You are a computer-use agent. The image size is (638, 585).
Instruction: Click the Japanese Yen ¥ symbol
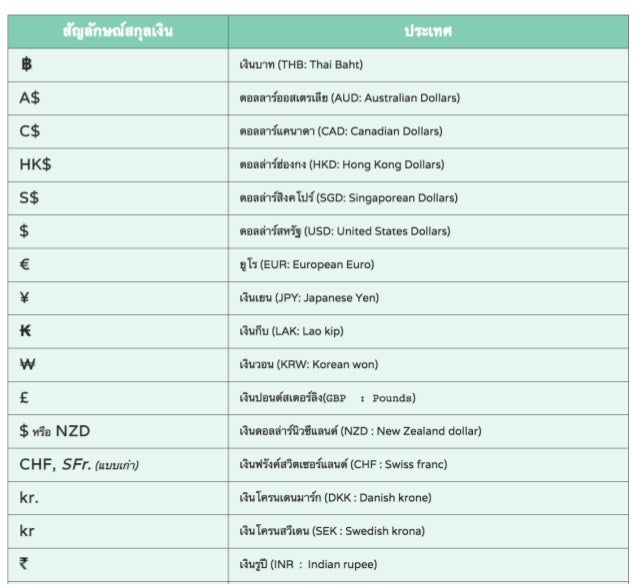pyautogui.click(x=25, y=297)
